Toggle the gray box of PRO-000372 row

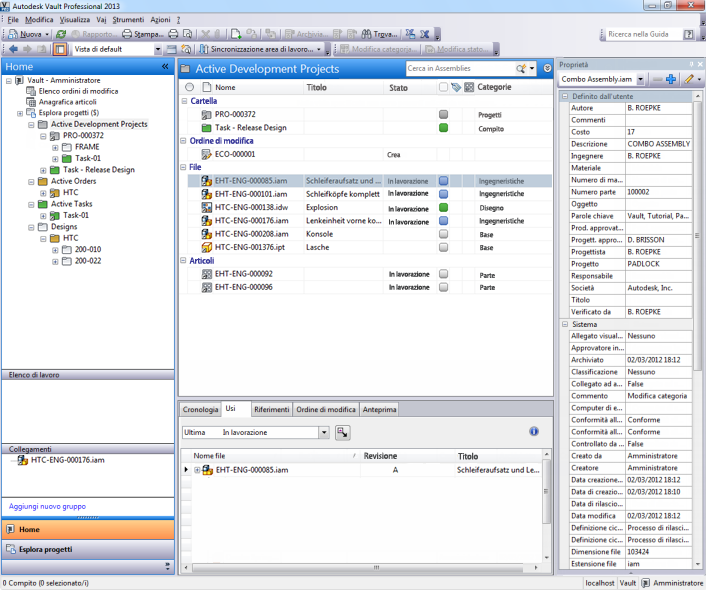pyautogui.click(x=444, y=115)
